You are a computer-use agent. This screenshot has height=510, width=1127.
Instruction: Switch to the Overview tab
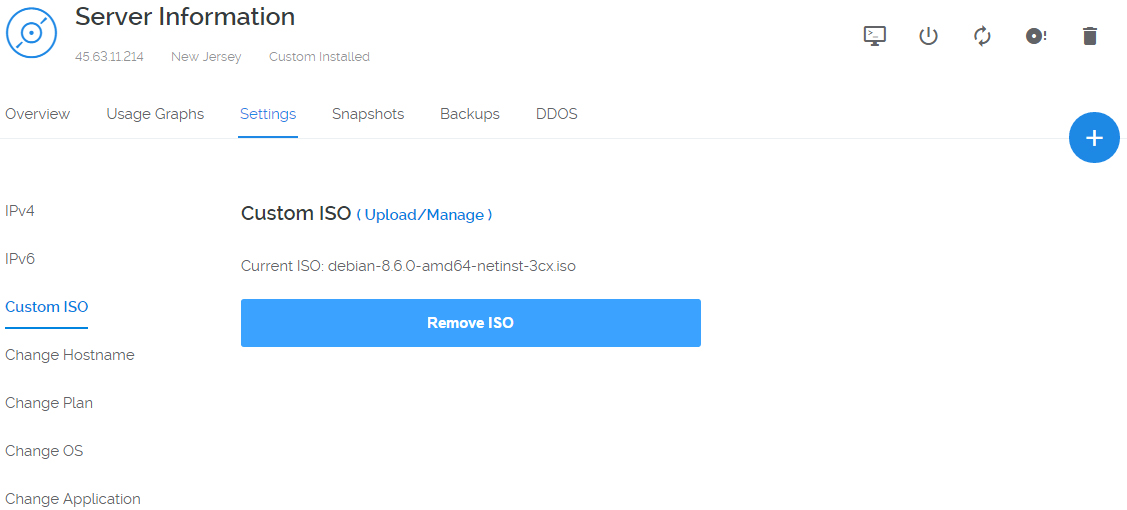pos(37,114)
